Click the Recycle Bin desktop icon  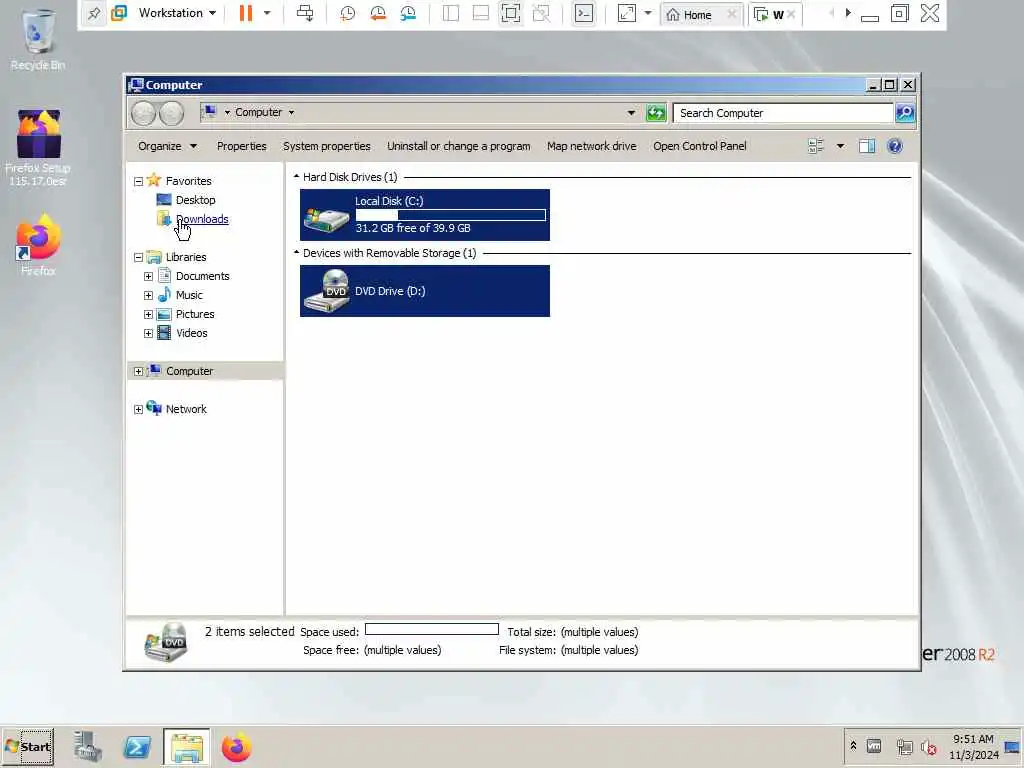click(x=38, y=39)
